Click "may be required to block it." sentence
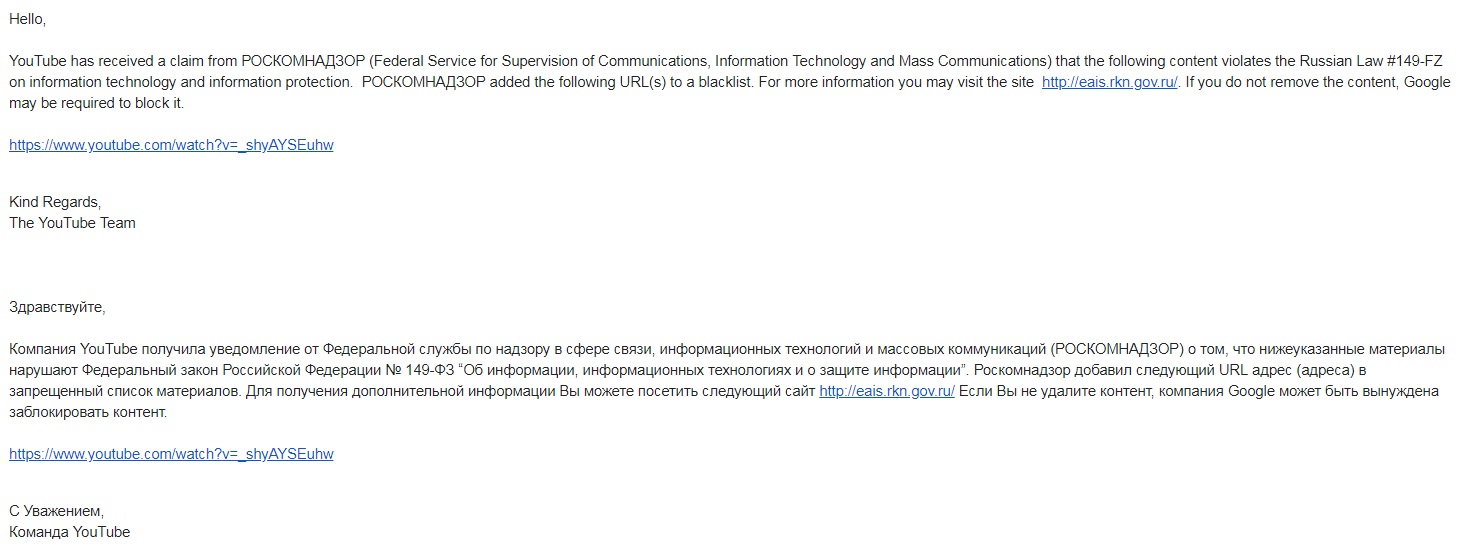This screenshot has width=1459, height=549. point(97,103)
